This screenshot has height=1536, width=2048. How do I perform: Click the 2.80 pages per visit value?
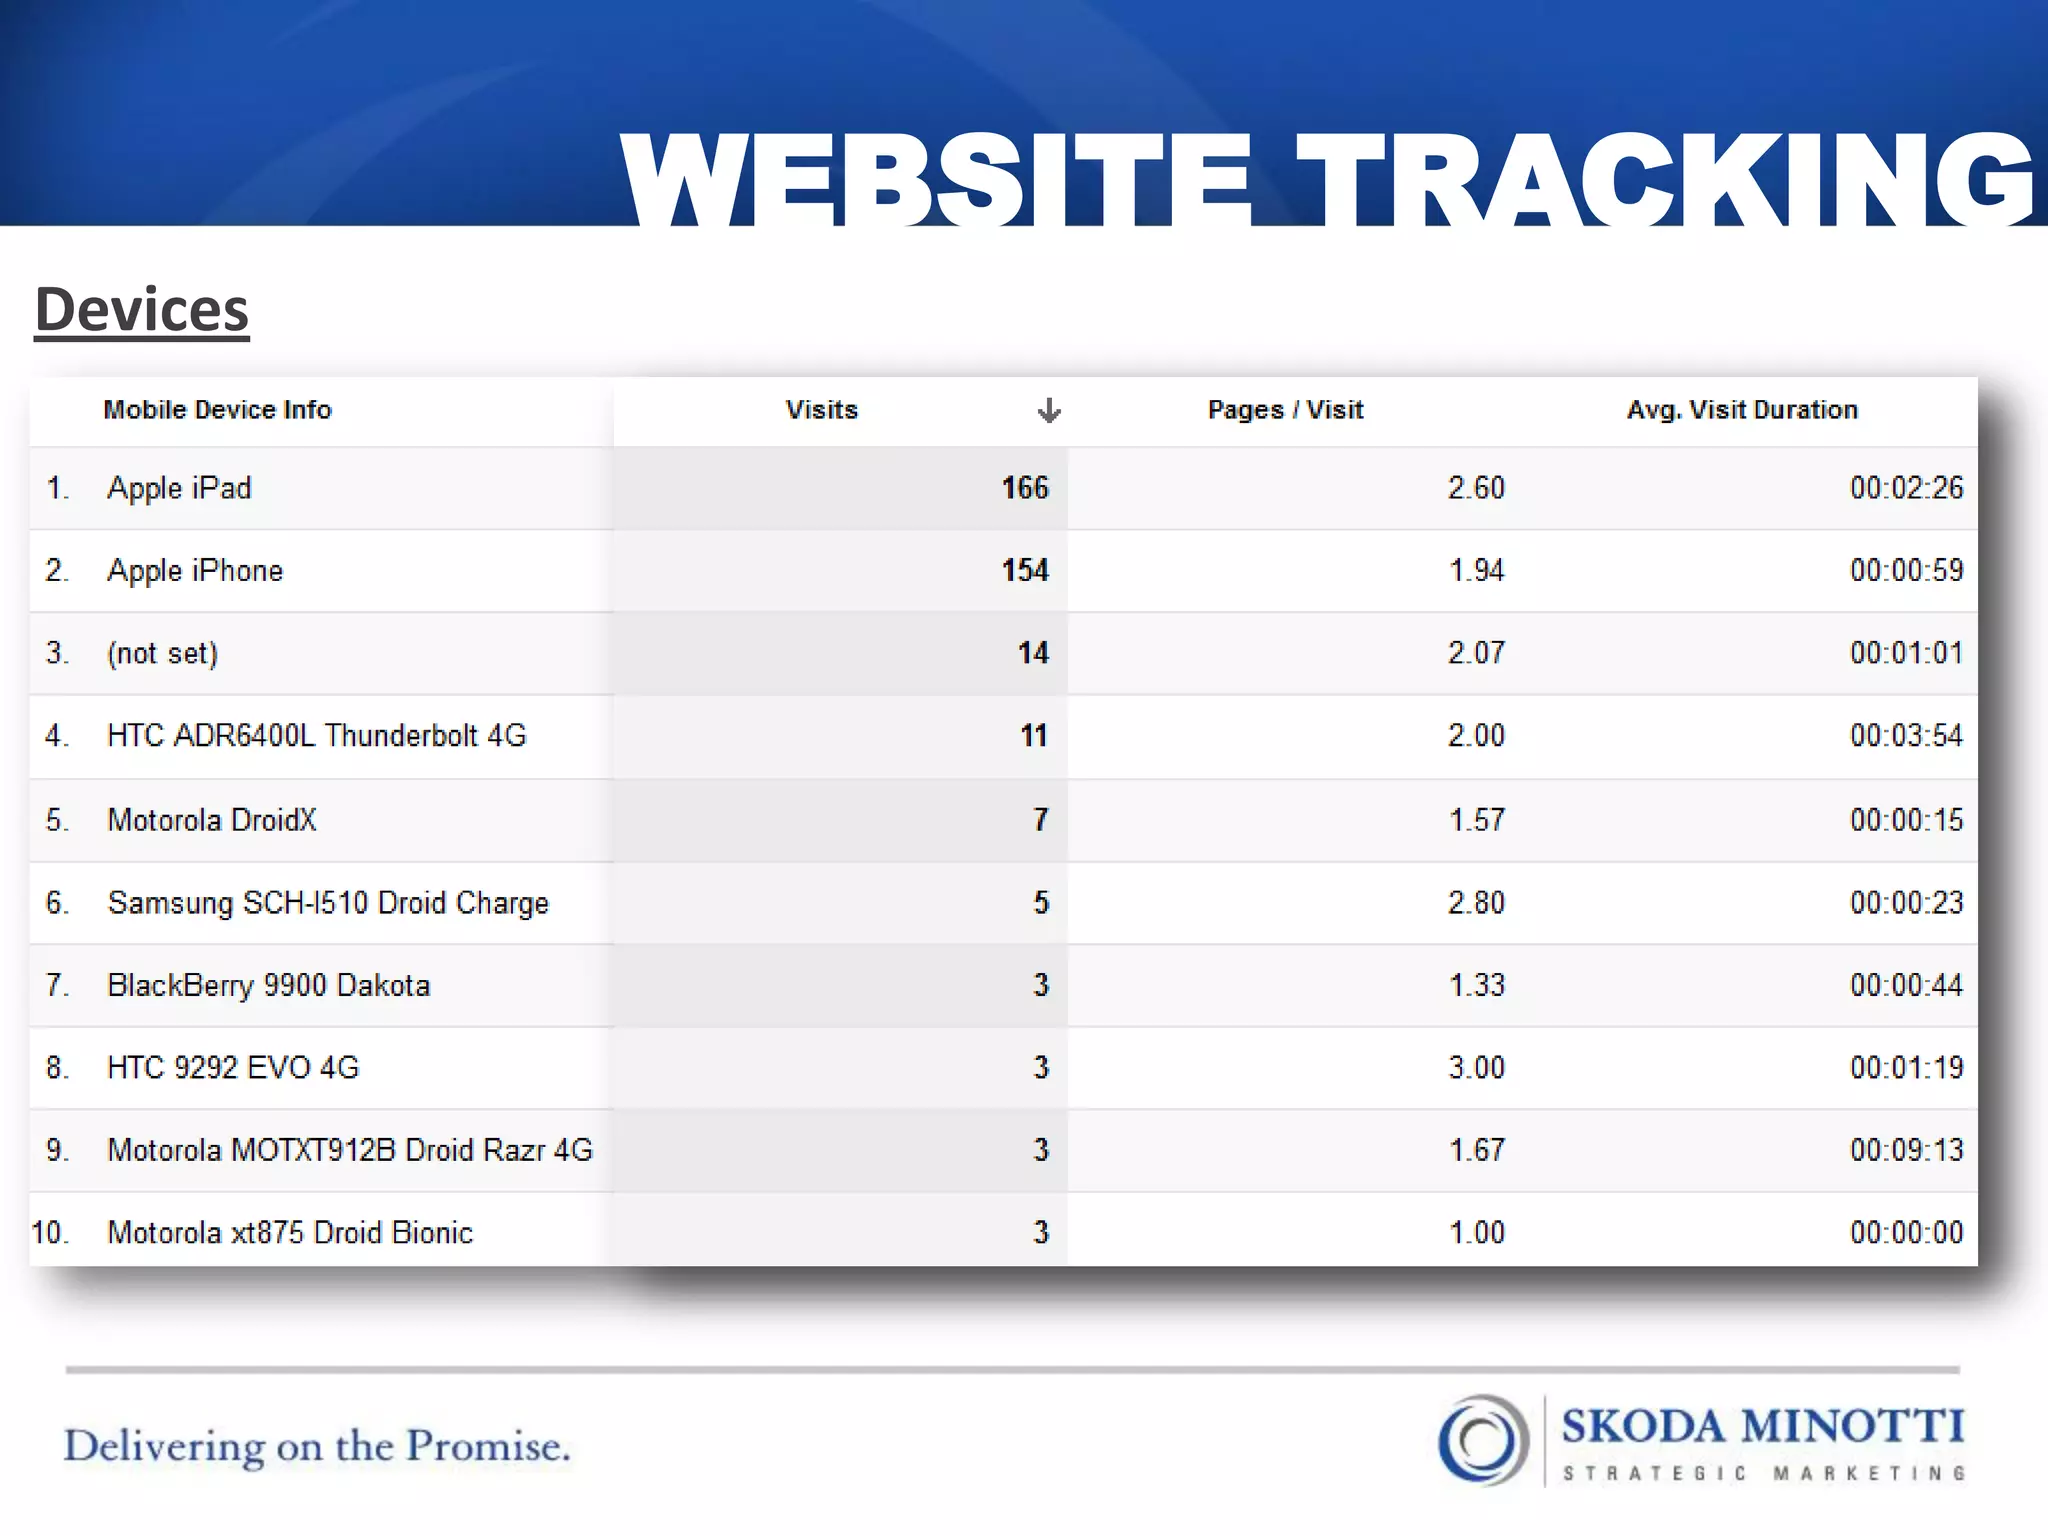(1476, 903)
